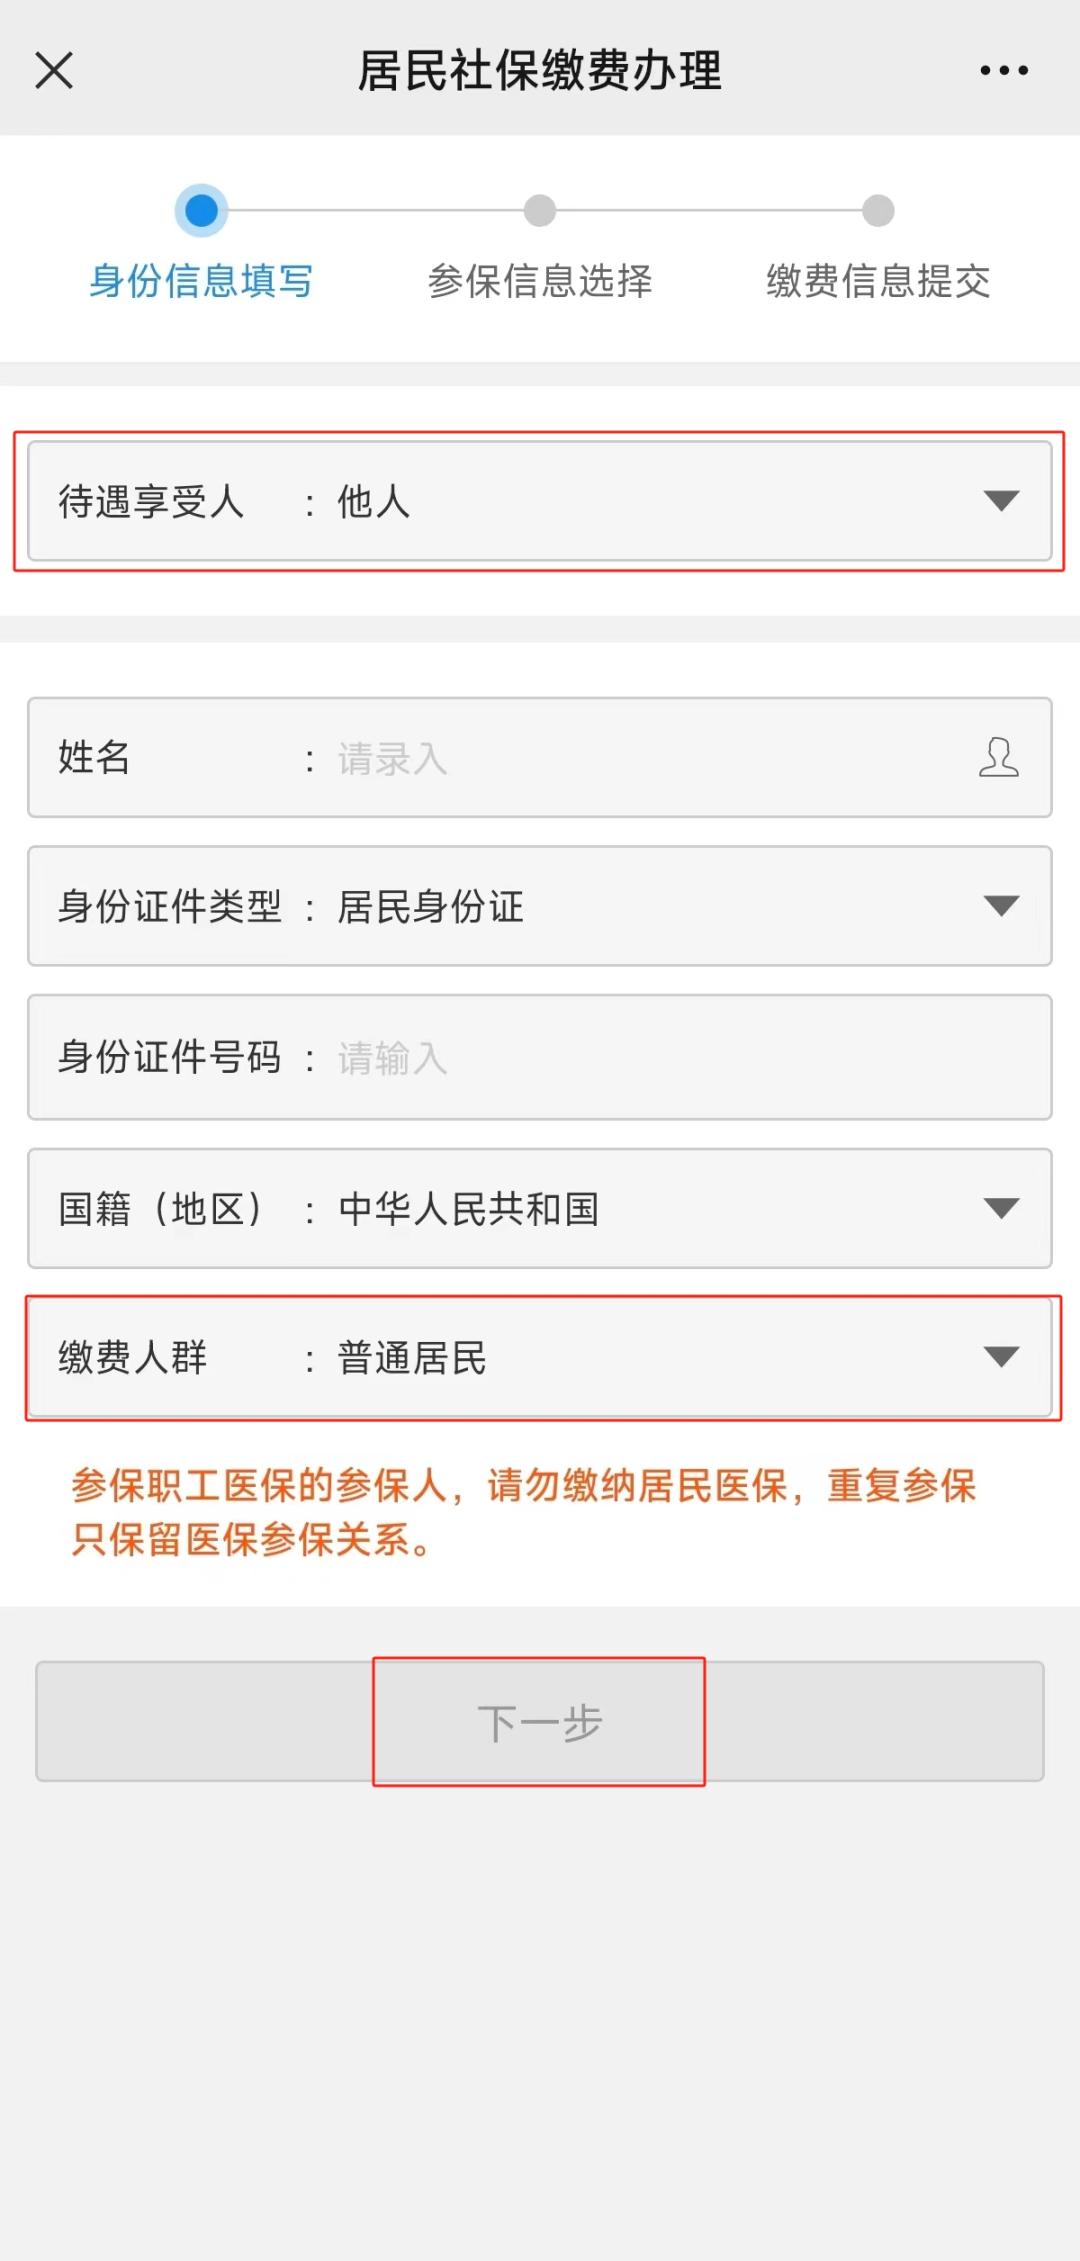Open the 缴费人群 dropdown arrow
The image size is (1080, 2261).
1001,1357
